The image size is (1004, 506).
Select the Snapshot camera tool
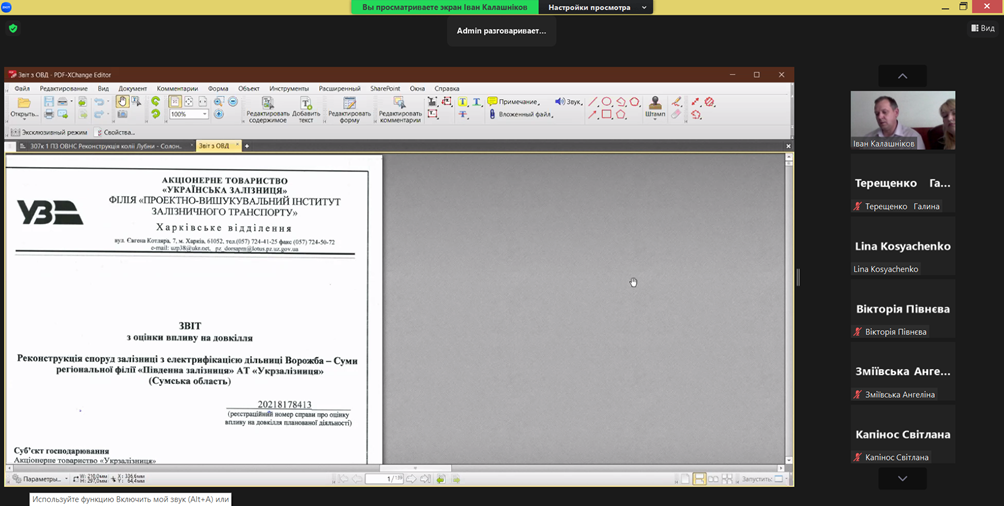[x=122, y=114]
